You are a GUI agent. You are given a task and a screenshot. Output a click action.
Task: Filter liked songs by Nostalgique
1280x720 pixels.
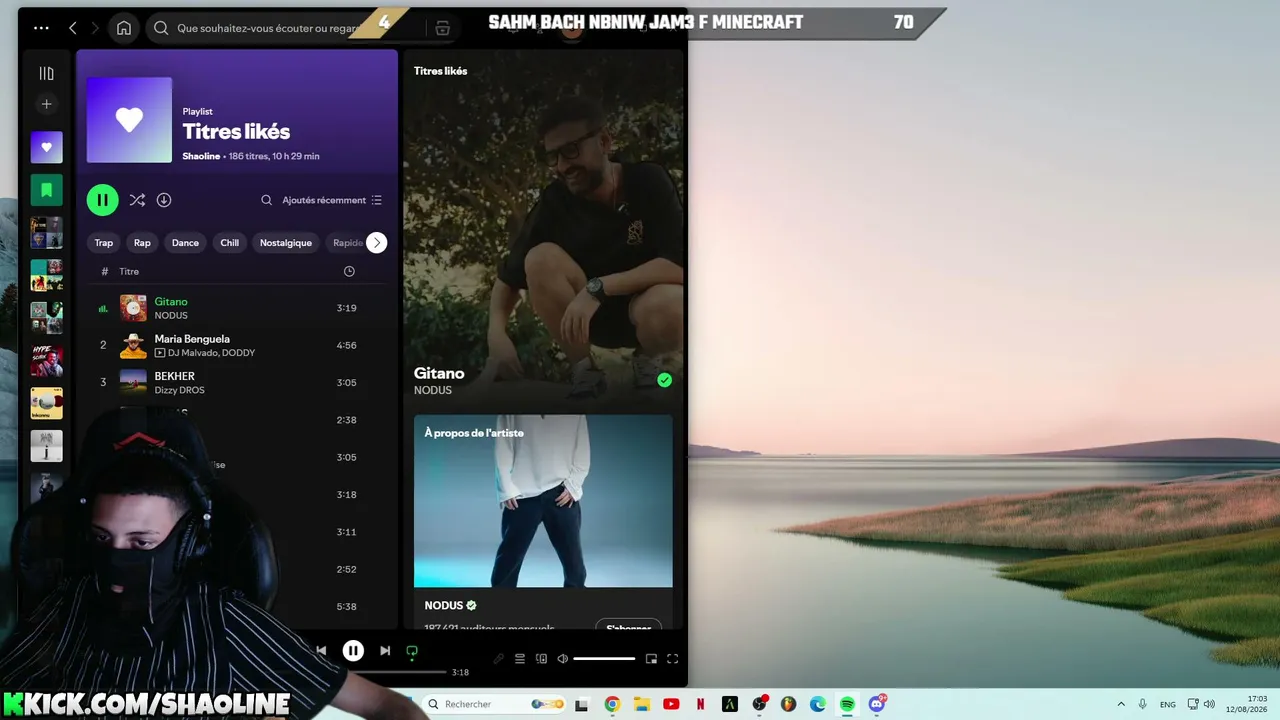286,243
